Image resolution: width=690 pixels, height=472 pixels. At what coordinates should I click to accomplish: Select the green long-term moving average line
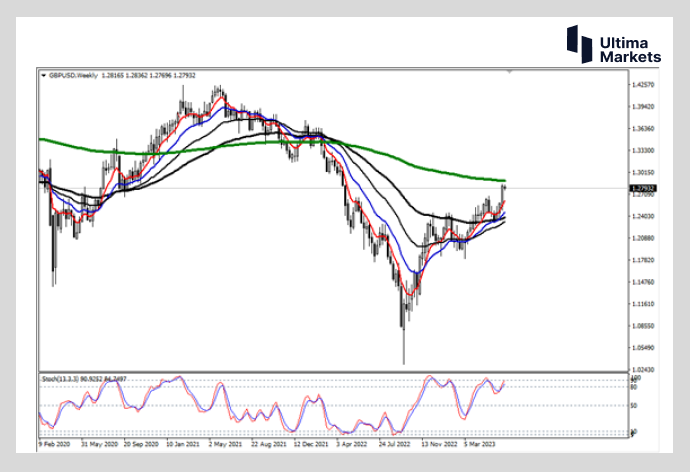pyautogui.click(x=250, y=144)
